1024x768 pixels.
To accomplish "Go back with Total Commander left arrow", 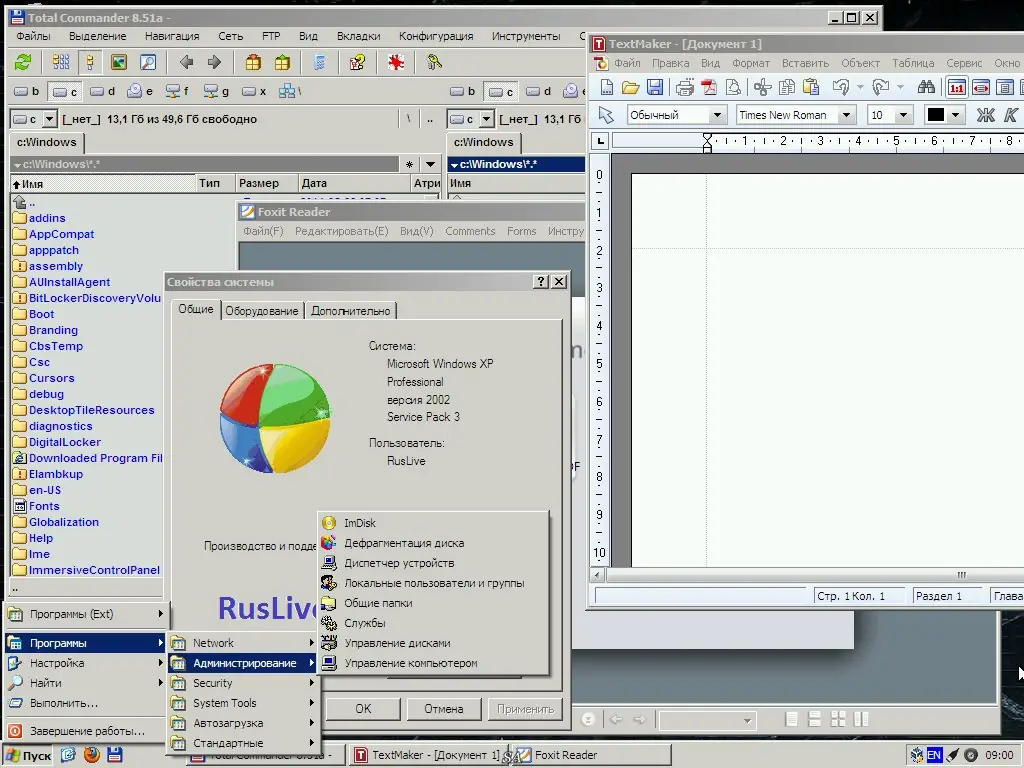I will click(186, 63).
